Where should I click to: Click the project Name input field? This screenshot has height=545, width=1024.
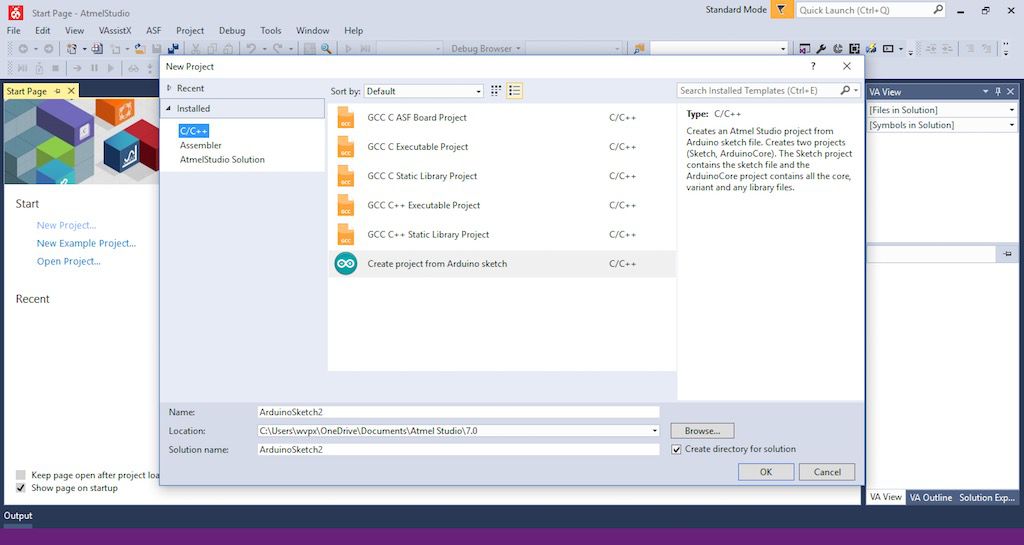pos(458,412)
